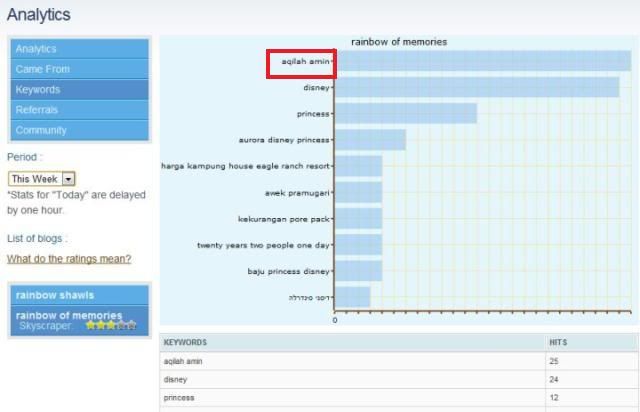
Task: Click the aqilah amin chart bar
Action: coord(482,62)
